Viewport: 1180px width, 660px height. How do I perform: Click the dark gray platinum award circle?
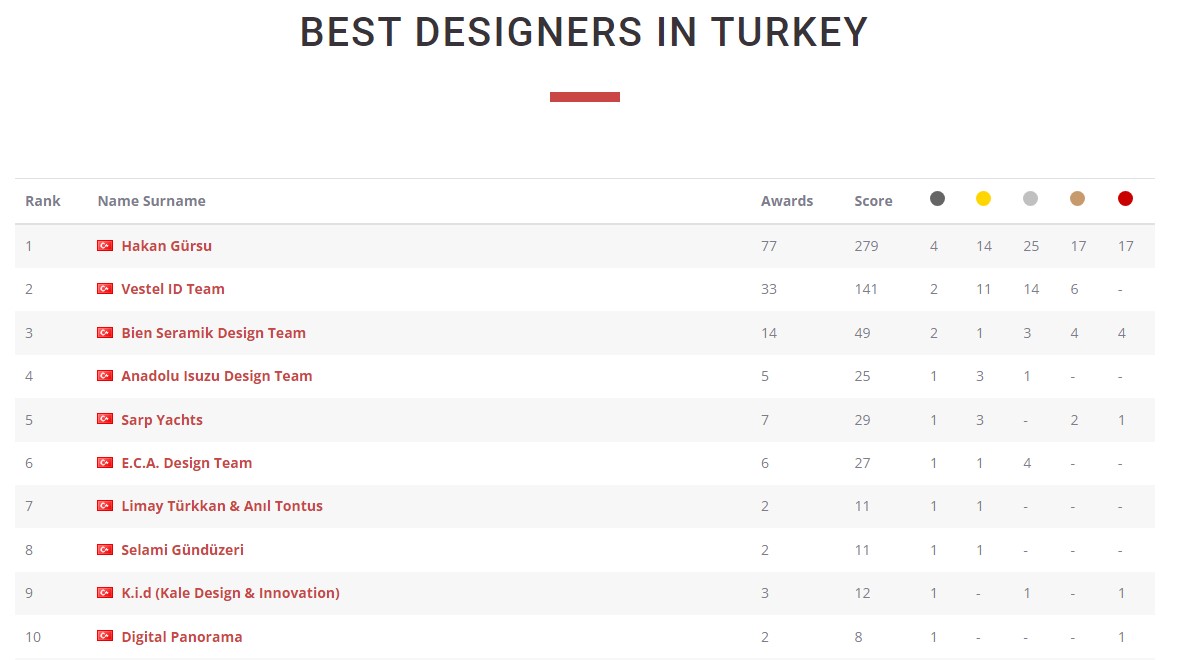(x=937, y=199)
